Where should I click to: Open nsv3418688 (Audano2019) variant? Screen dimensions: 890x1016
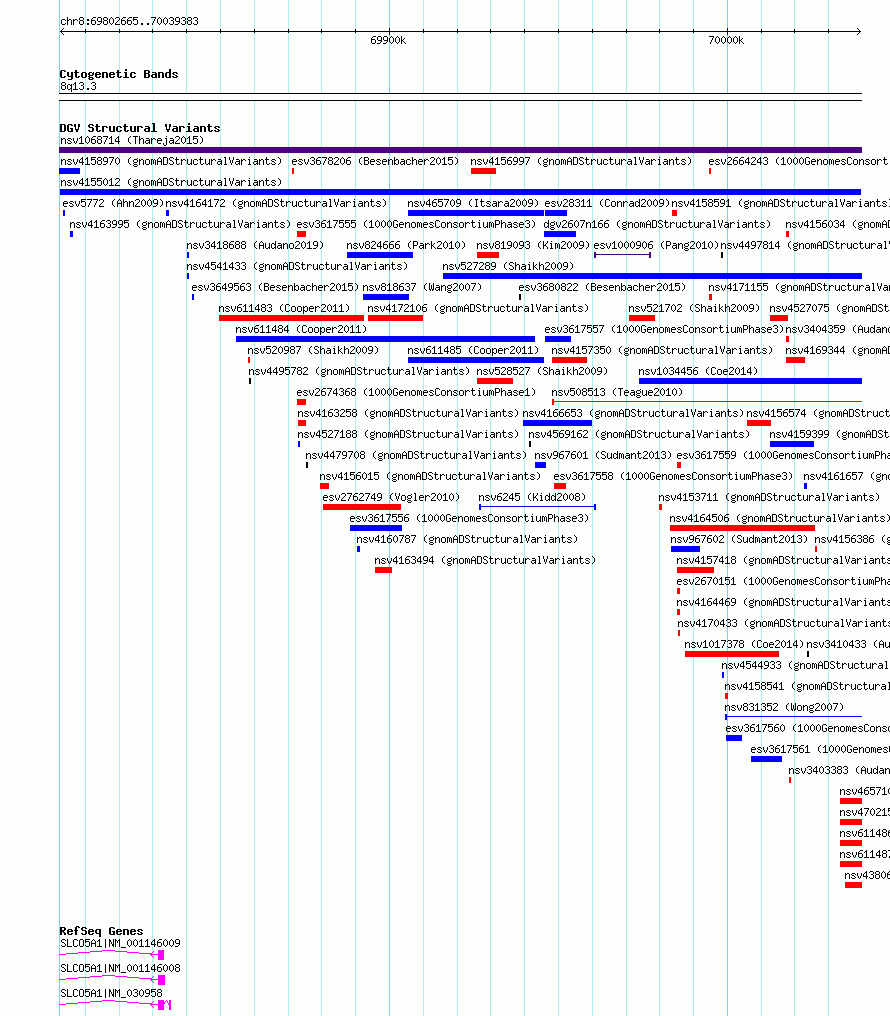(x=255, y=246)
